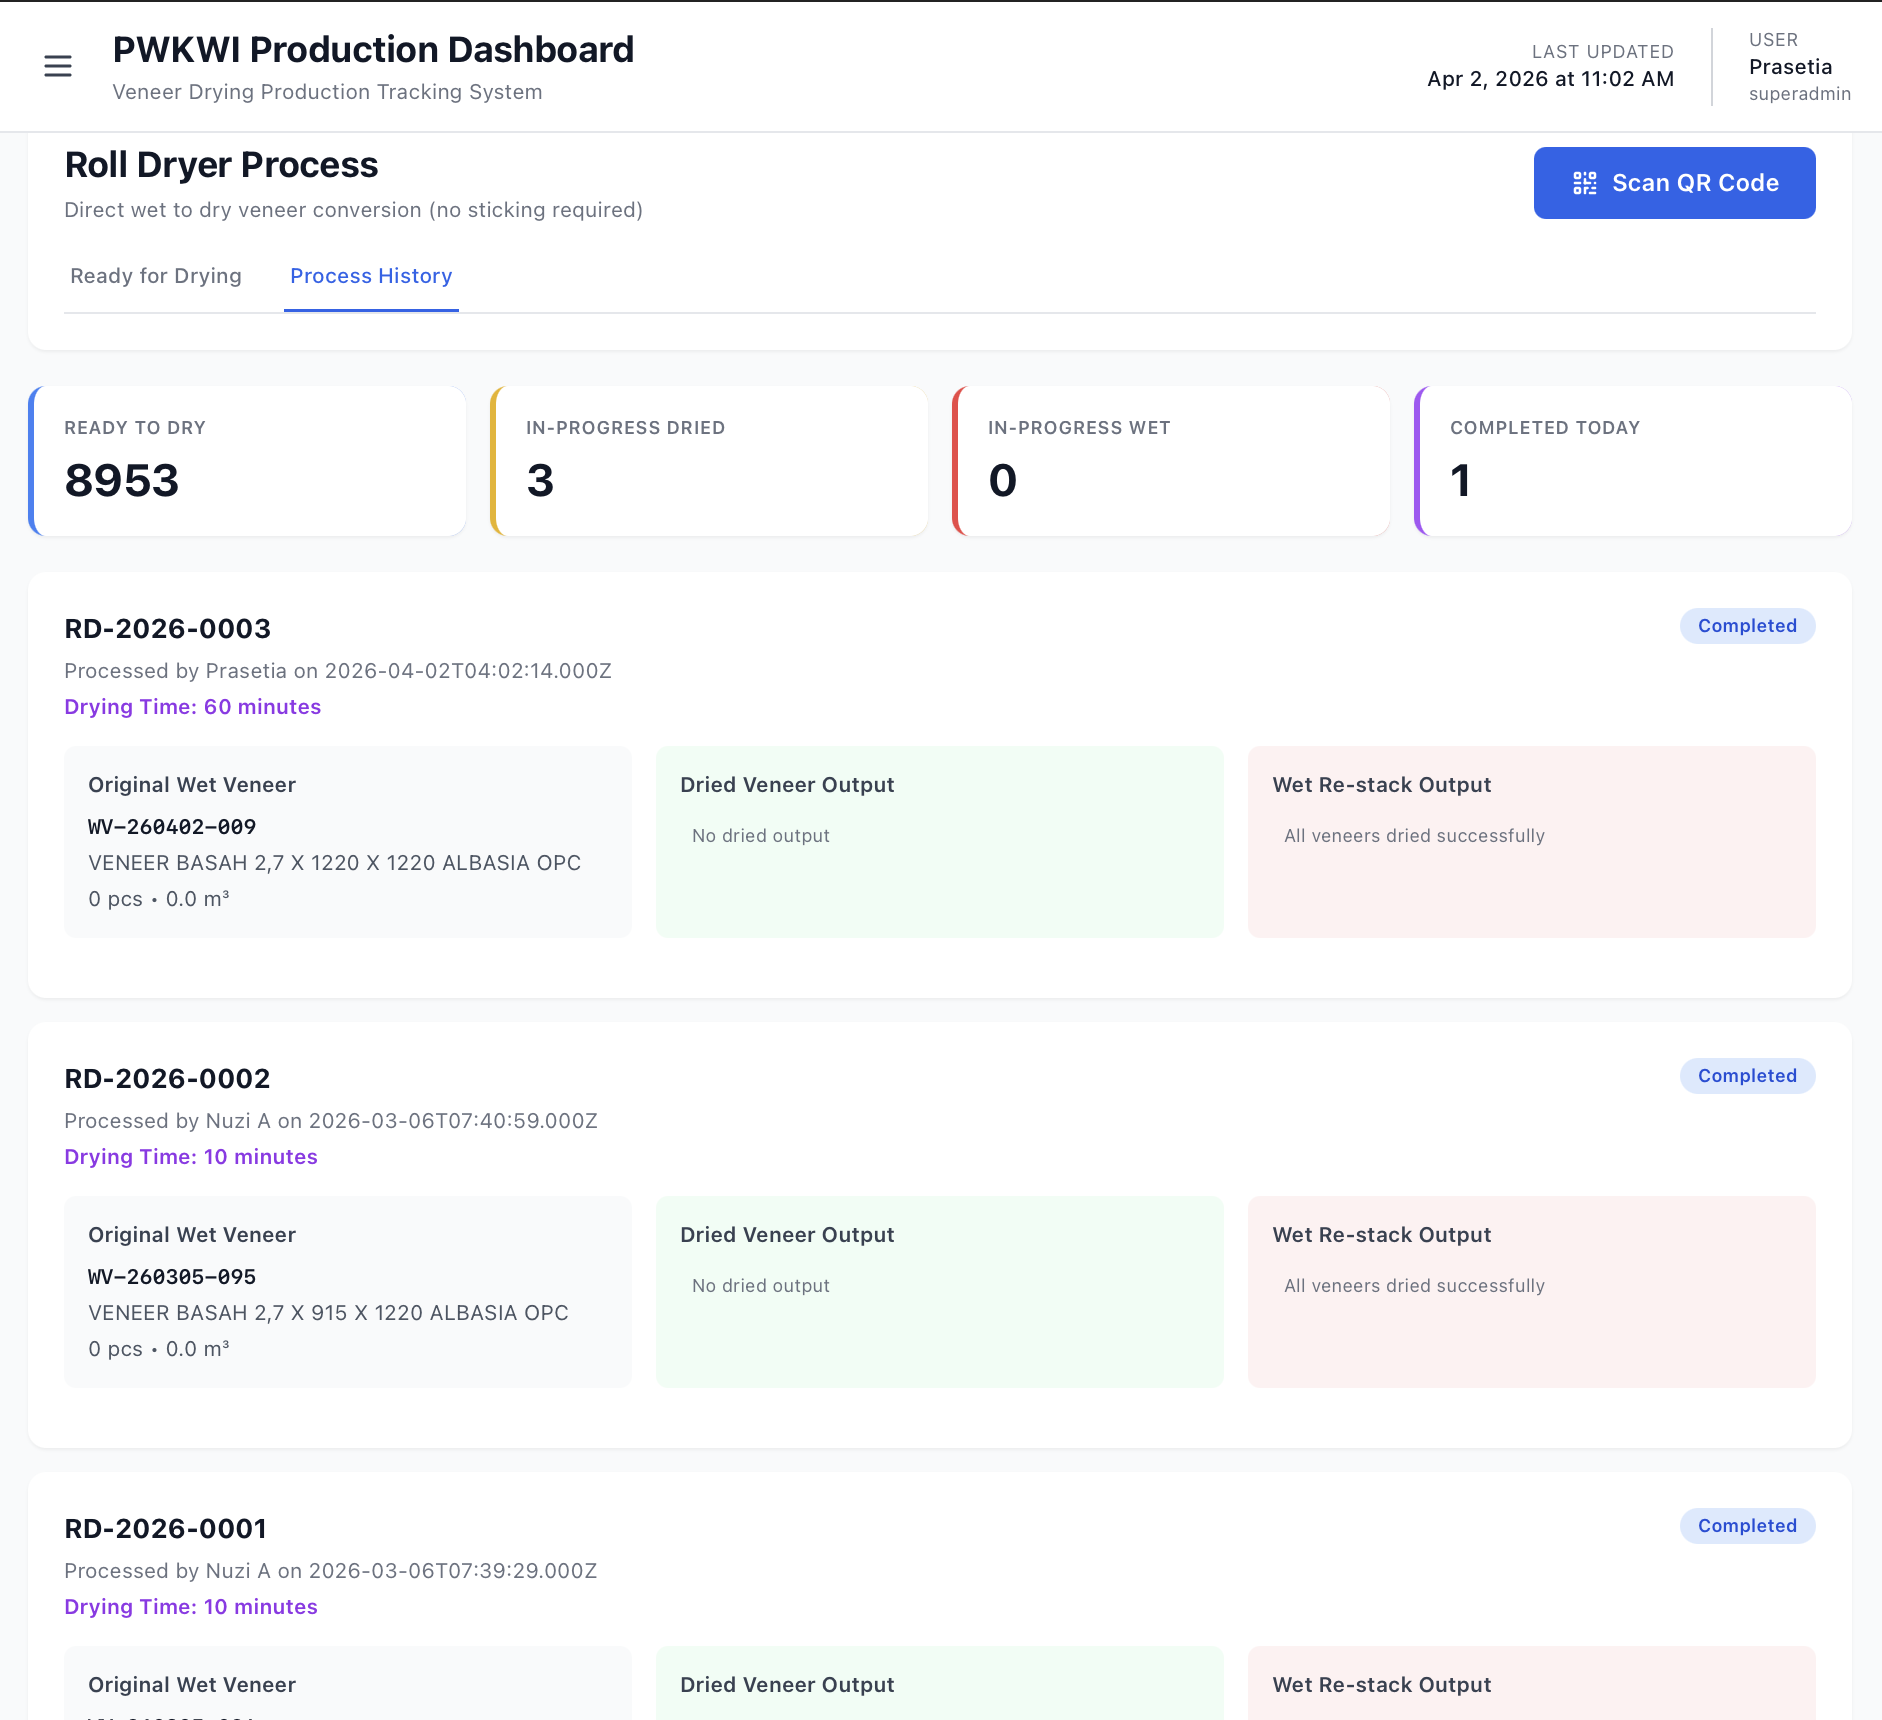1882x1720 pixels.
Task: Switch to Ready for Drying tab
Action: [156, 276]
